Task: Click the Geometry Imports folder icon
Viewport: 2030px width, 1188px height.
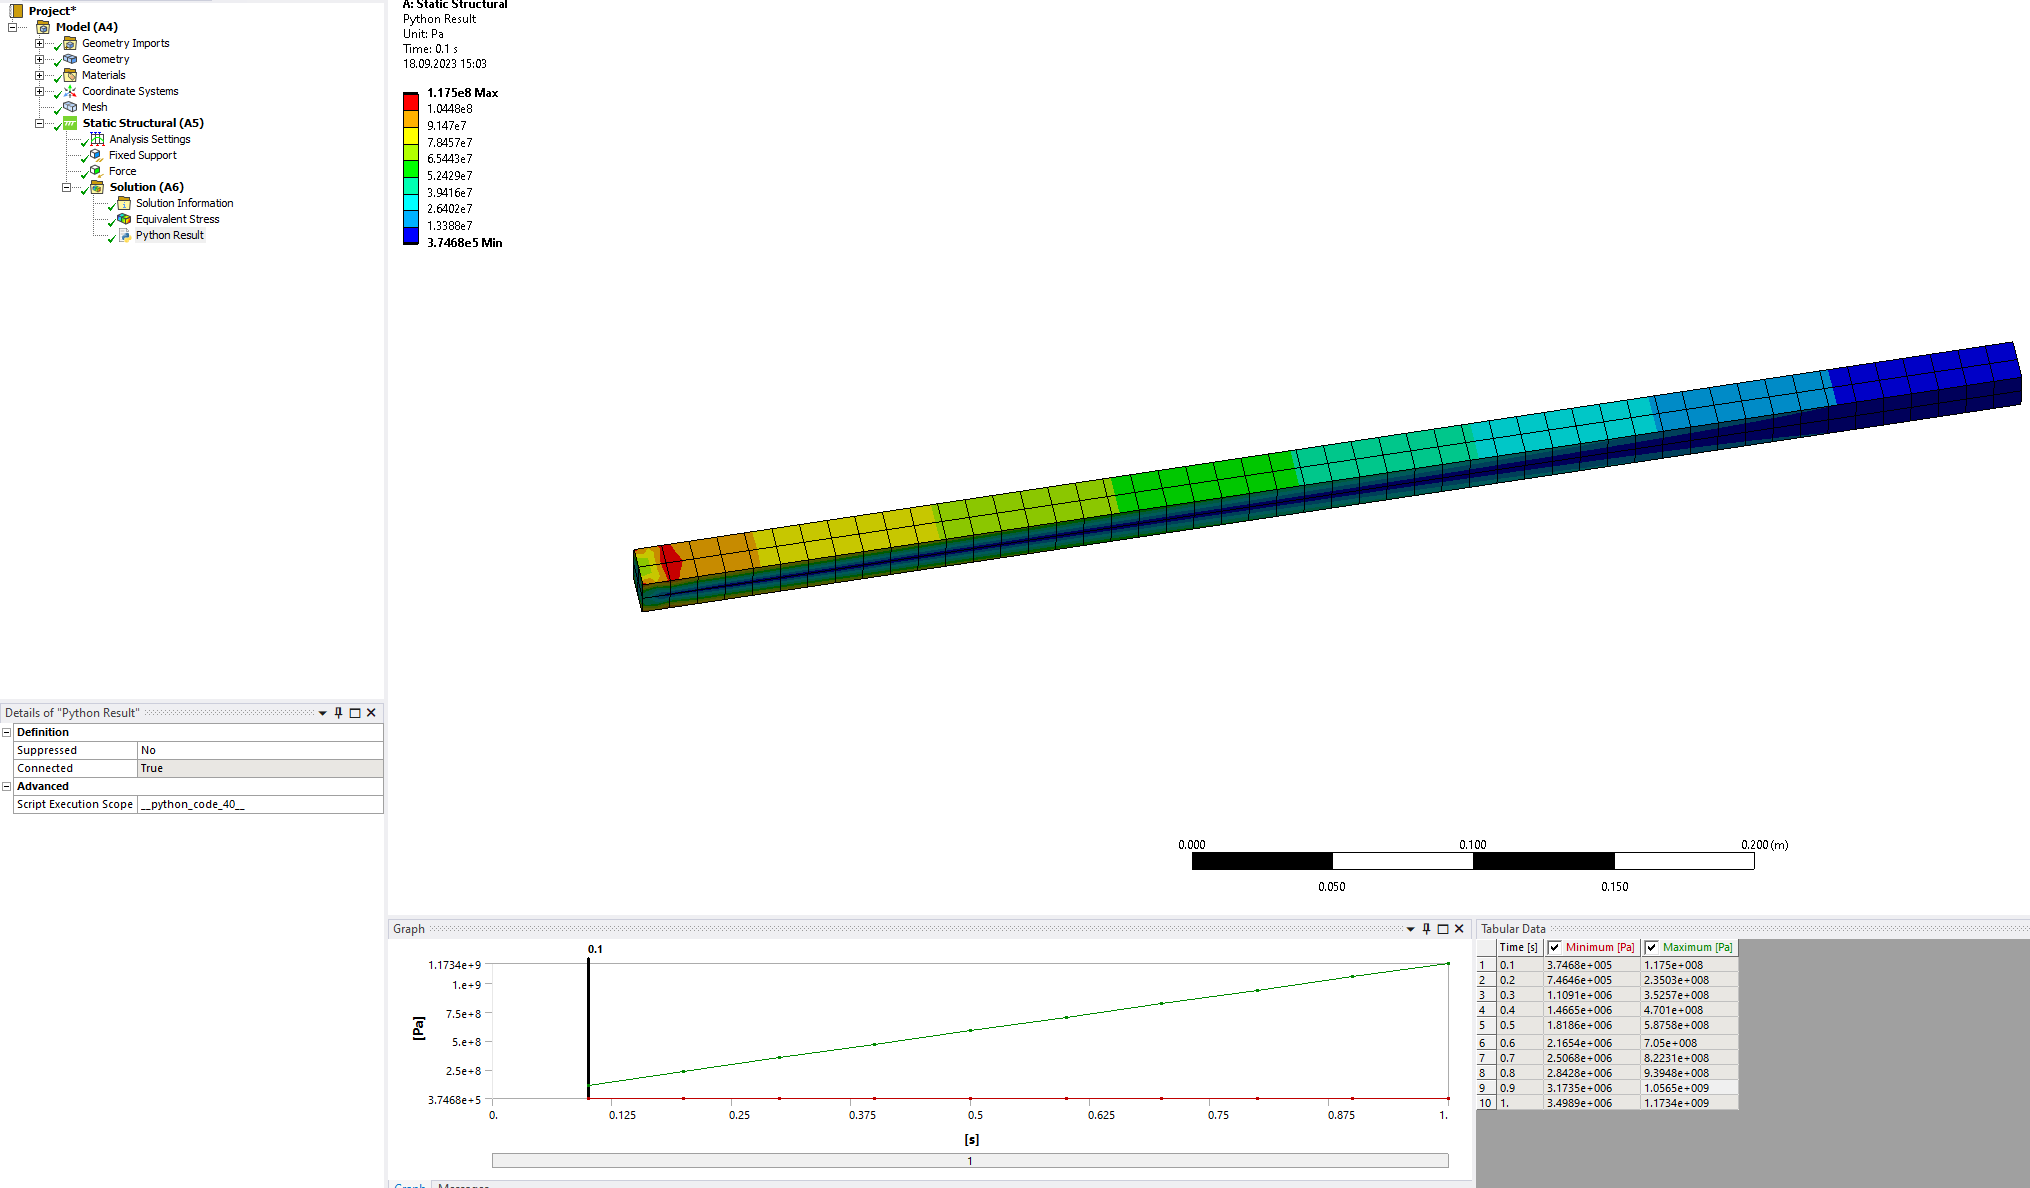Action: (70, 43)
